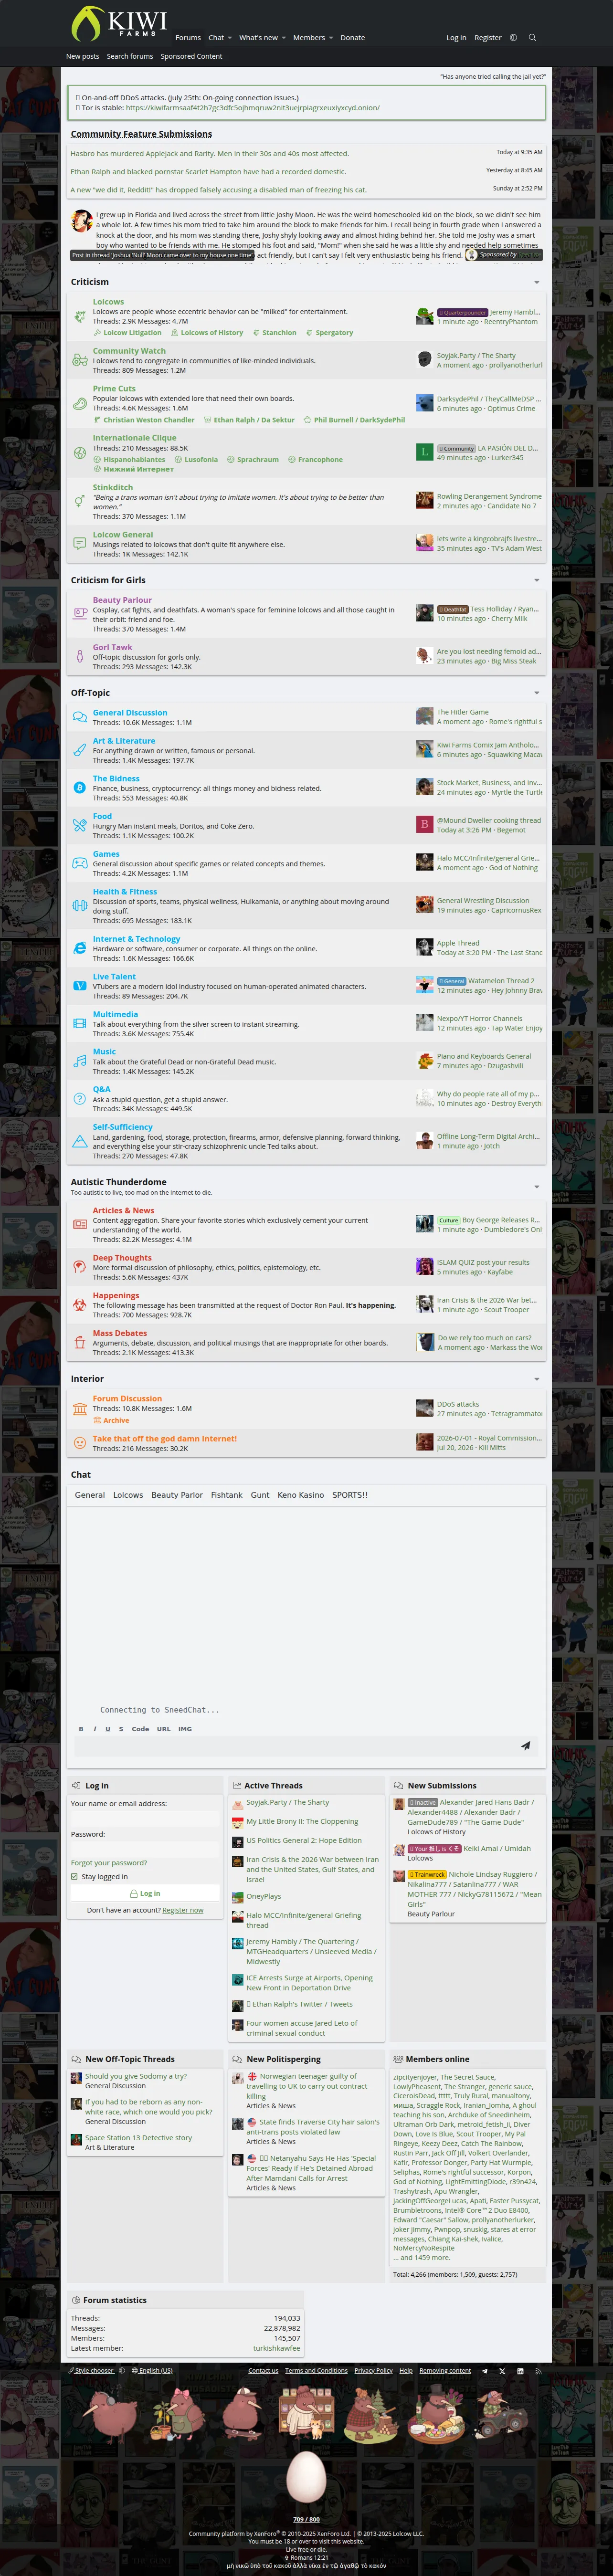Open the search magnifier icon in header
613x2576 pixels.
(x=532, y=38)
